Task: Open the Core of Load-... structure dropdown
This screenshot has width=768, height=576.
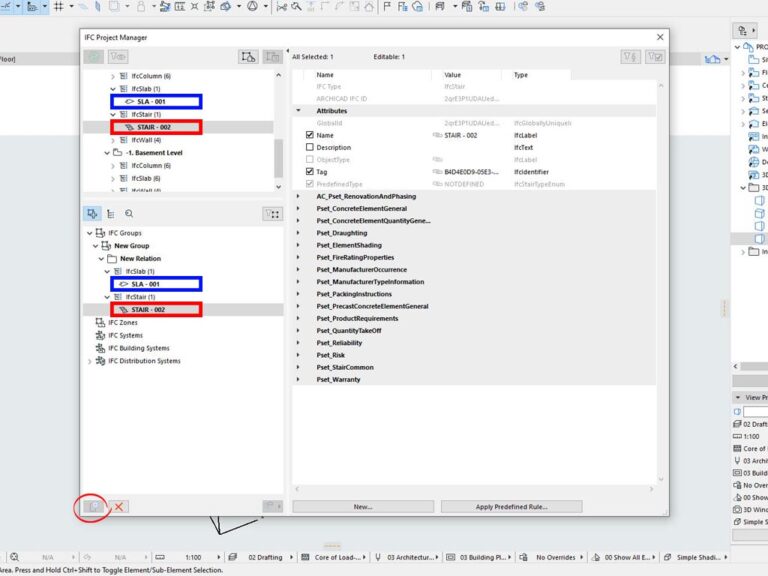Action: [x=364, y=557]
